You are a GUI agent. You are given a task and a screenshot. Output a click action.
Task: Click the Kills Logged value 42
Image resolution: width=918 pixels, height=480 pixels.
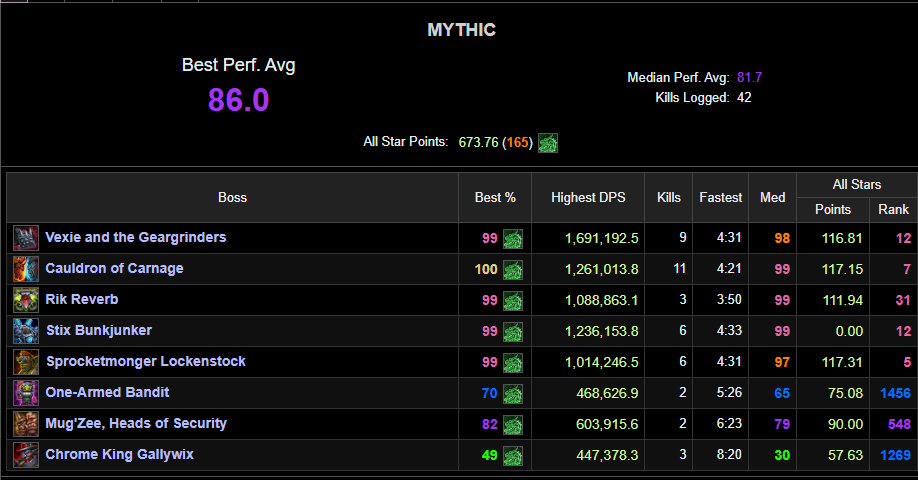[x=744, y=97]
